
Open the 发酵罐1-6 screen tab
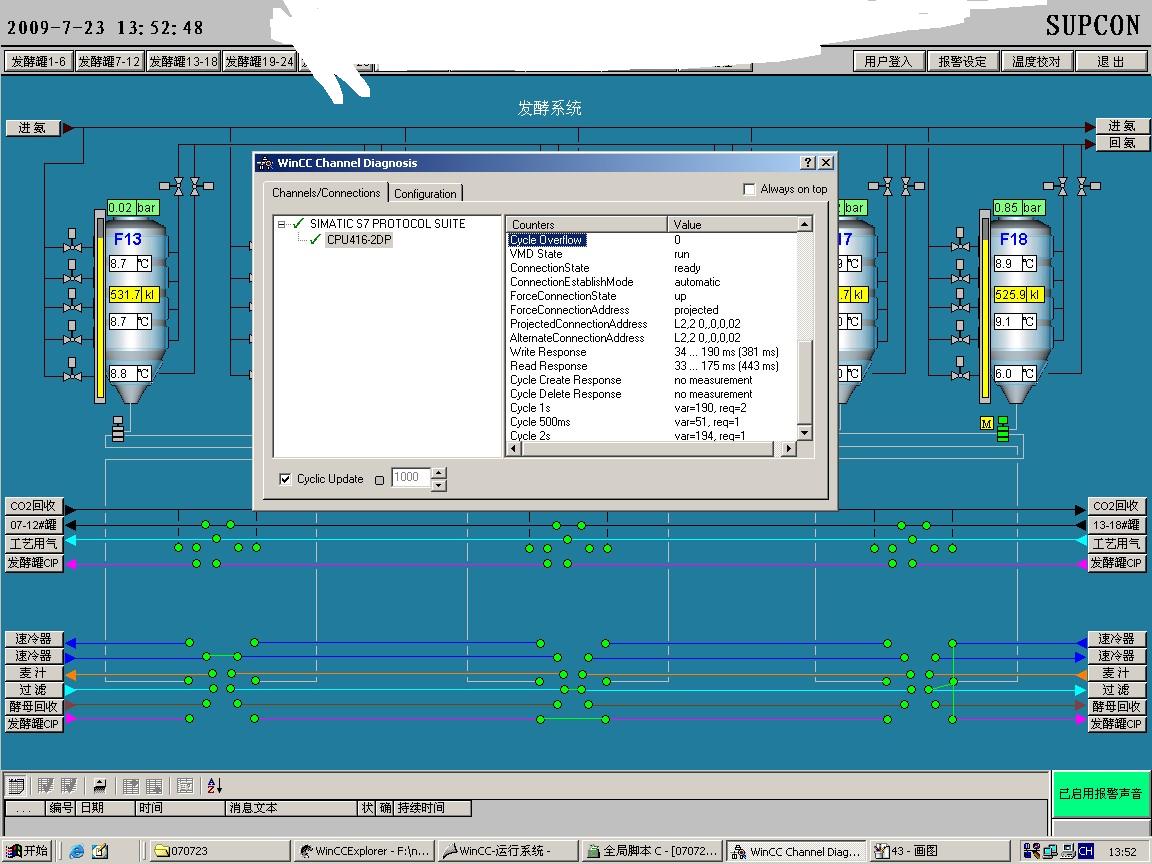[x=38, y=62]
